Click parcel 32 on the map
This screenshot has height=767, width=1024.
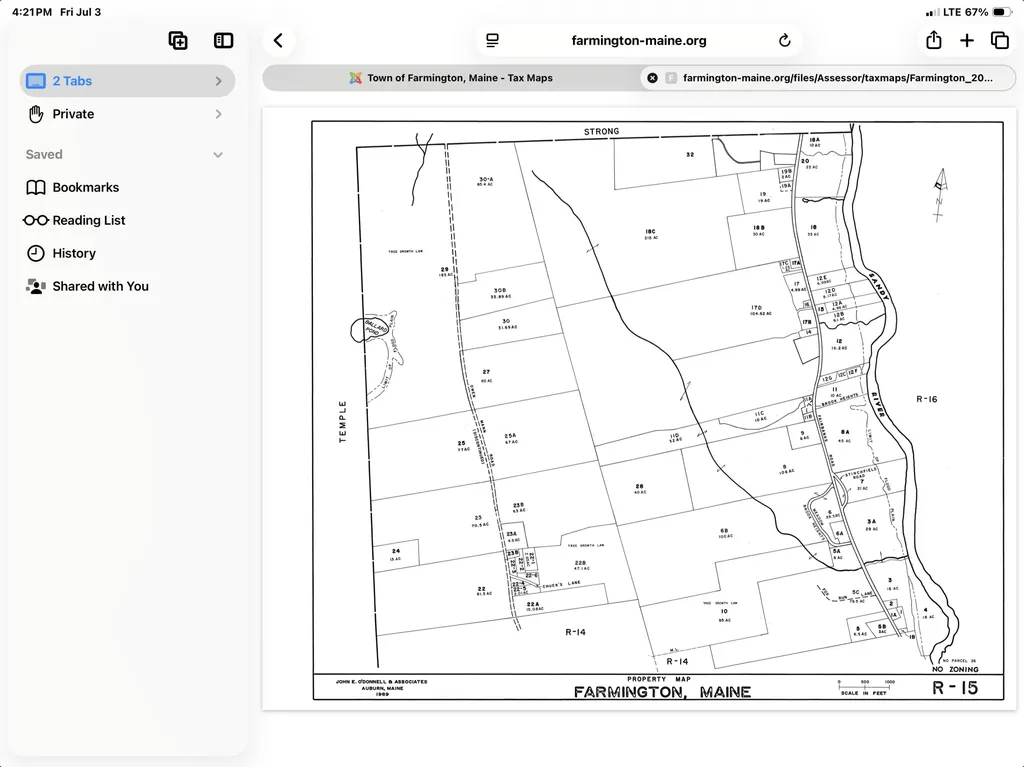[690, 155]
